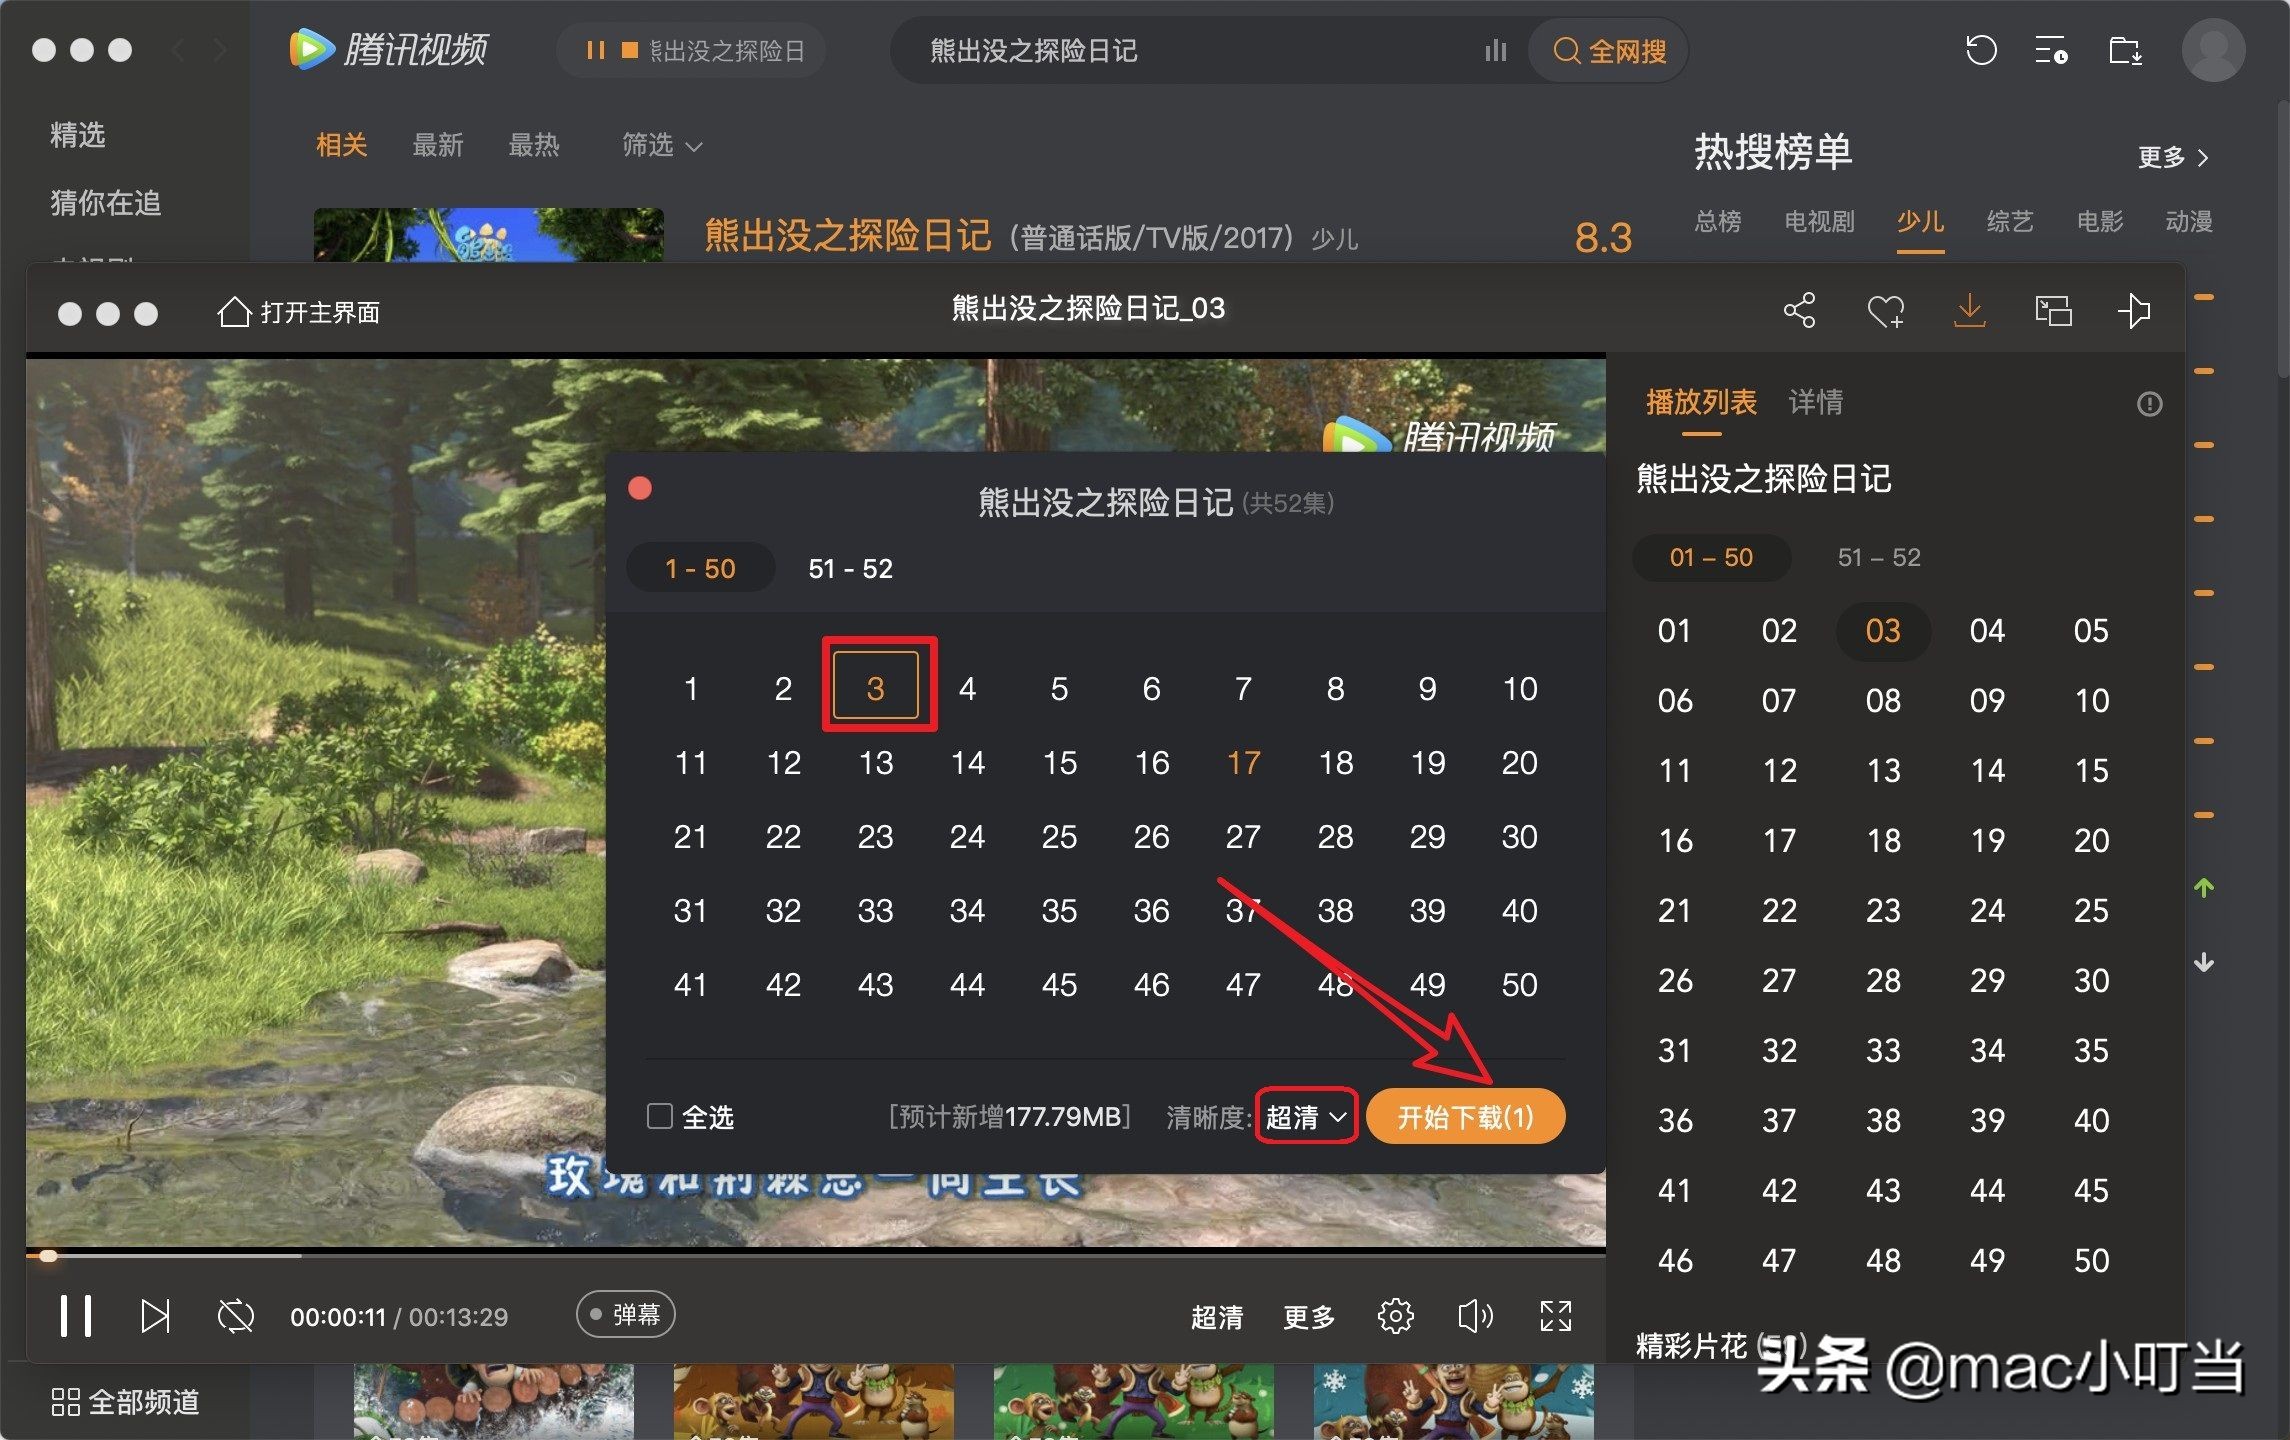Open downloads via player download icon

coord(1969,311)
